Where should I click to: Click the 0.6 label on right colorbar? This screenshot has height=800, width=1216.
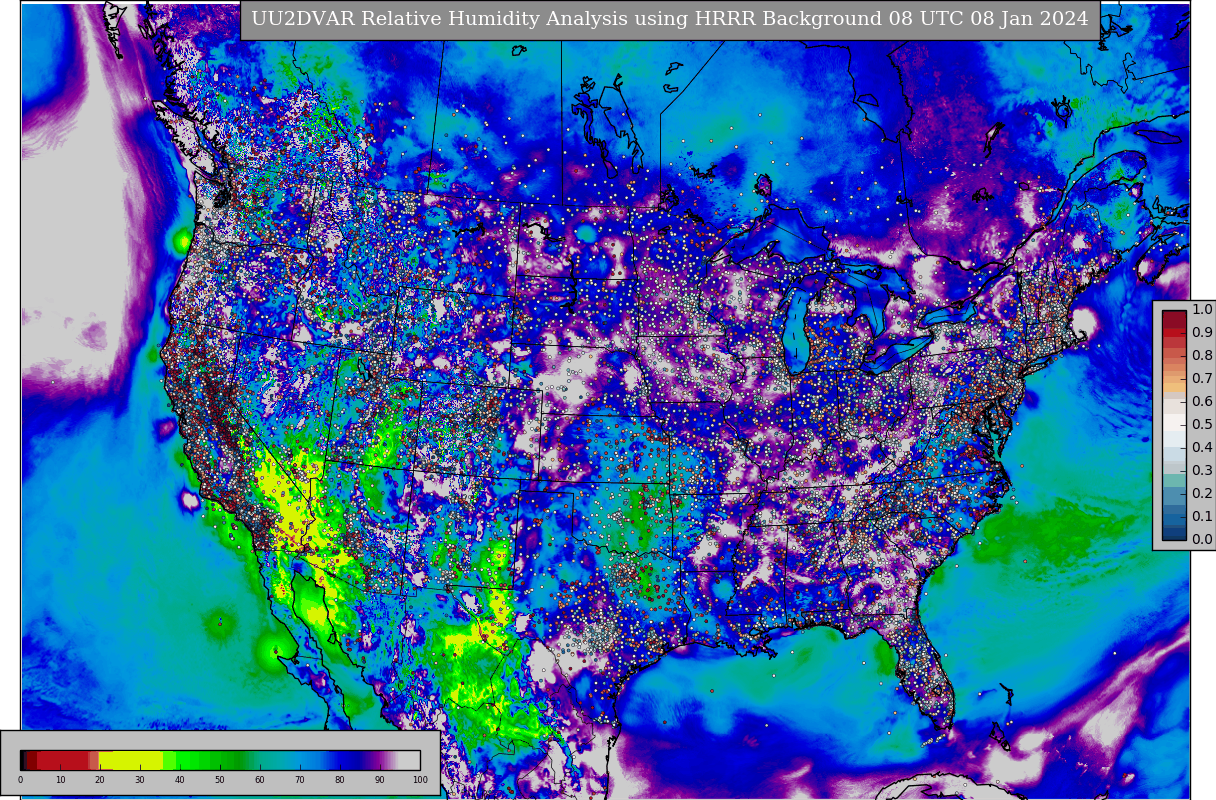[1202, 402]
